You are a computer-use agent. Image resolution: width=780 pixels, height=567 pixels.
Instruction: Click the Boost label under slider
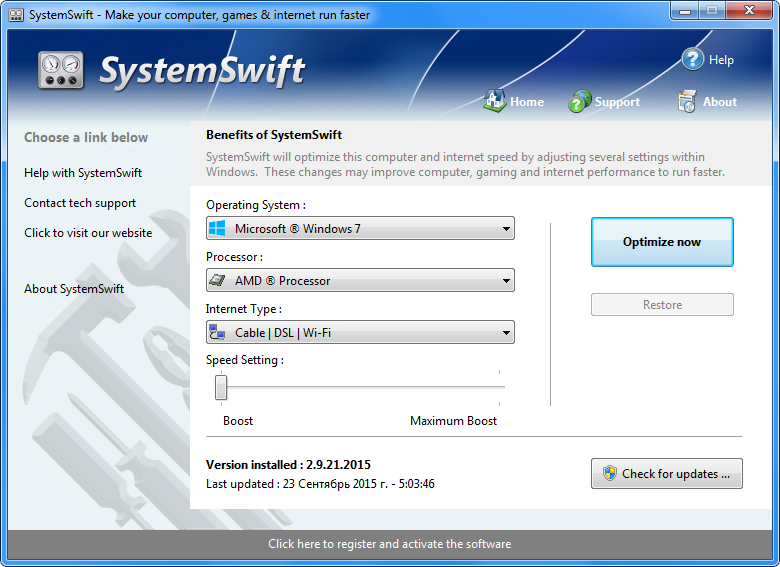tap(238, 421)
